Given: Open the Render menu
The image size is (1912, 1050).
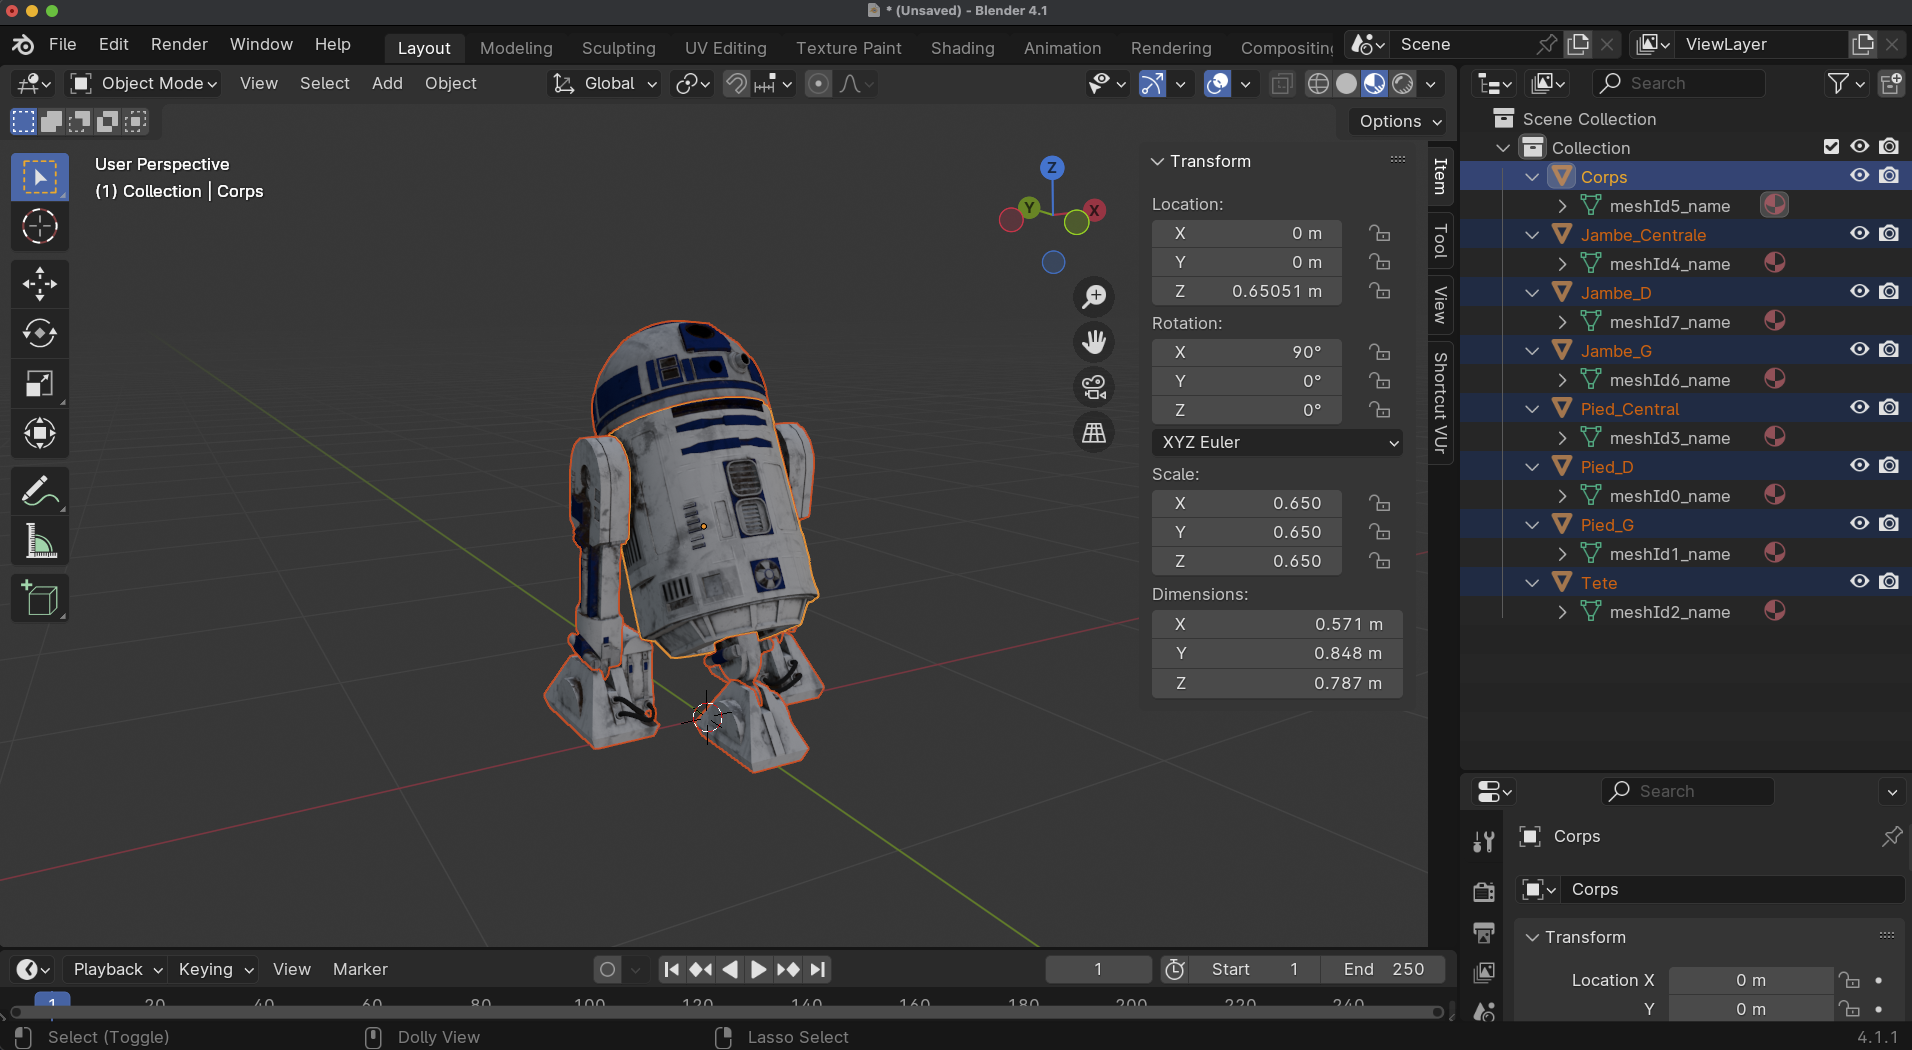Looking at the screenshot, I should point(179,45).
